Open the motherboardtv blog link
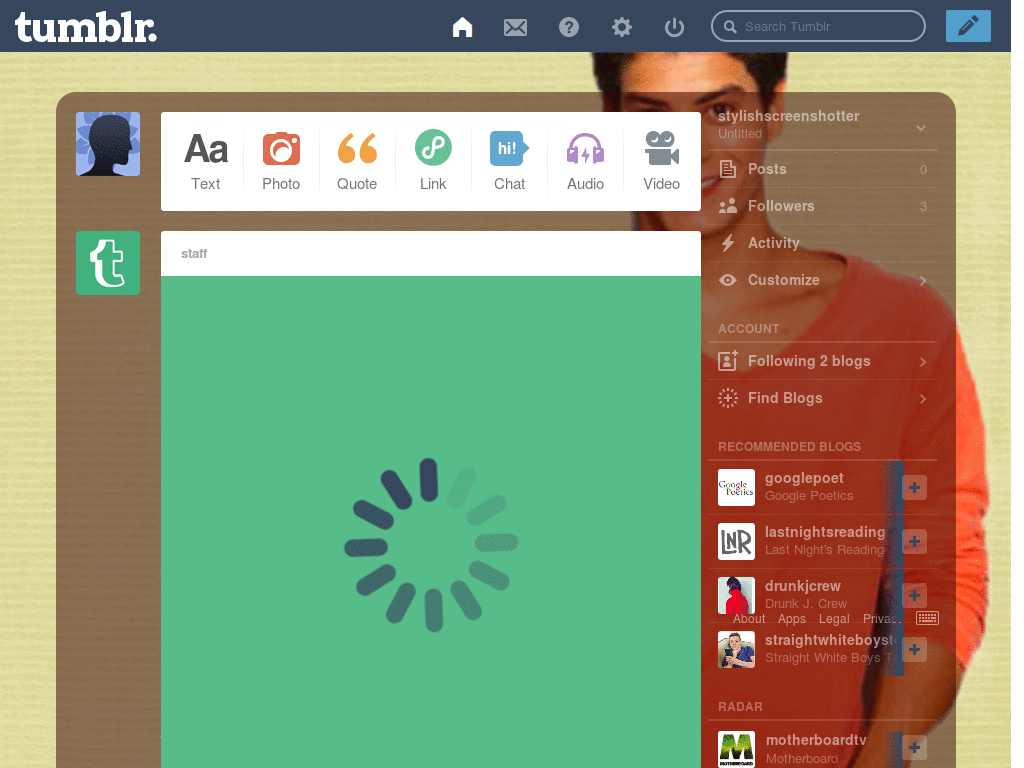 click(816, 740)
